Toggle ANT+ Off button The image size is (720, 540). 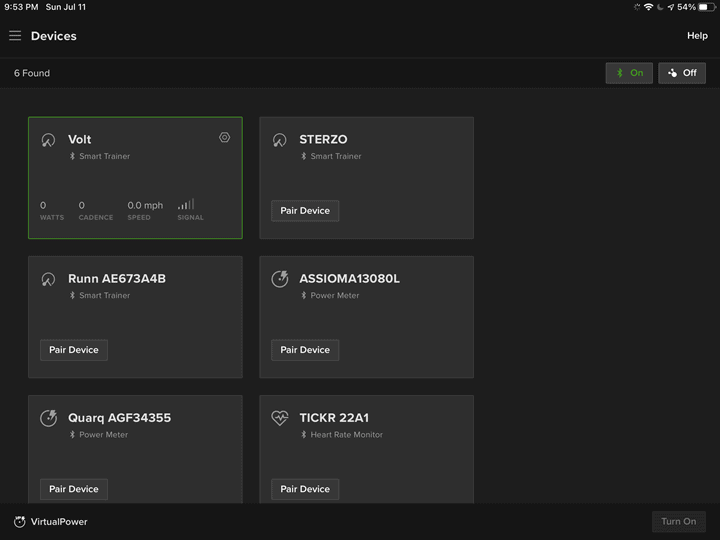pos(682,73)
